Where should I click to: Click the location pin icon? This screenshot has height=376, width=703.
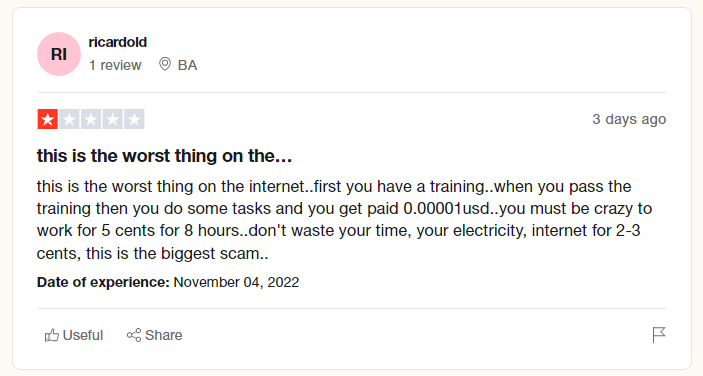tap(165, 65)
